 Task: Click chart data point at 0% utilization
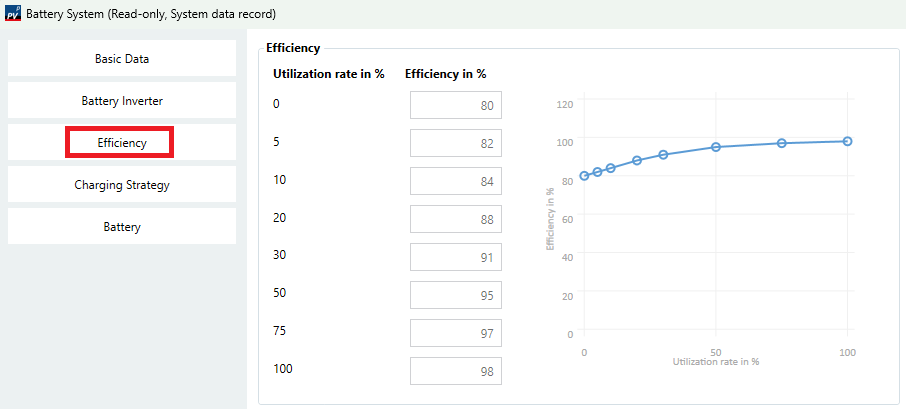[584, 176]
